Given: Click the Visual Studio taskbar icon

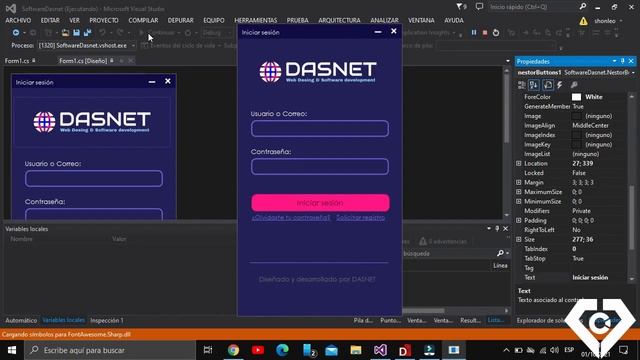Looking at the screenshot, I should [380, 350].
